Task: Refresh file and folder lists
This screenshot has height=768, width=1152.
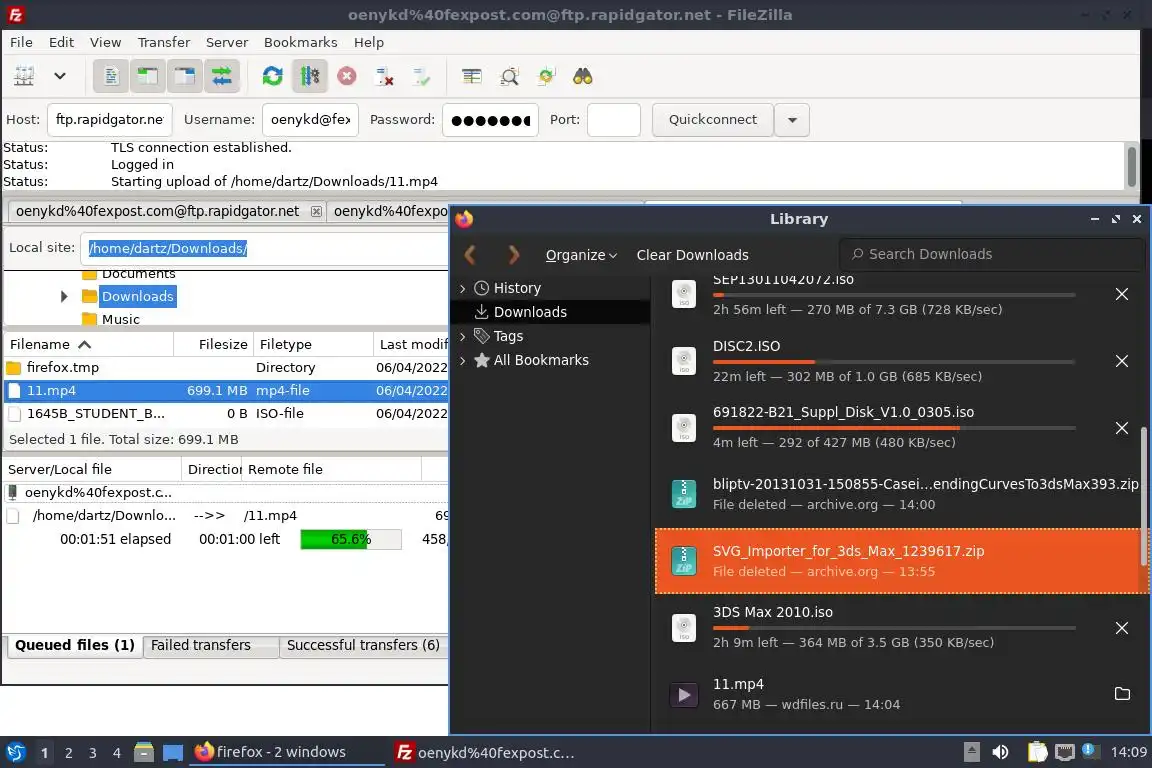Action: 273,76
